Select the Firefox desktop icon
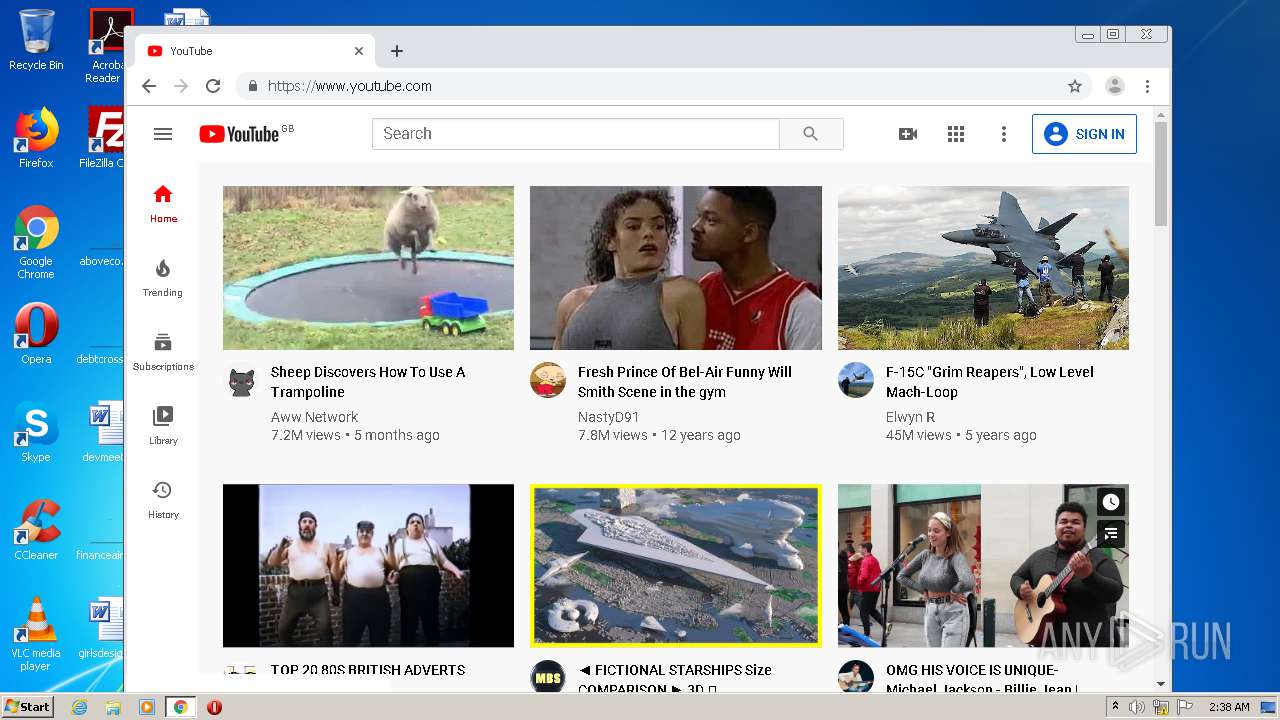1280x720 pixels. click(x=36, y=138)
